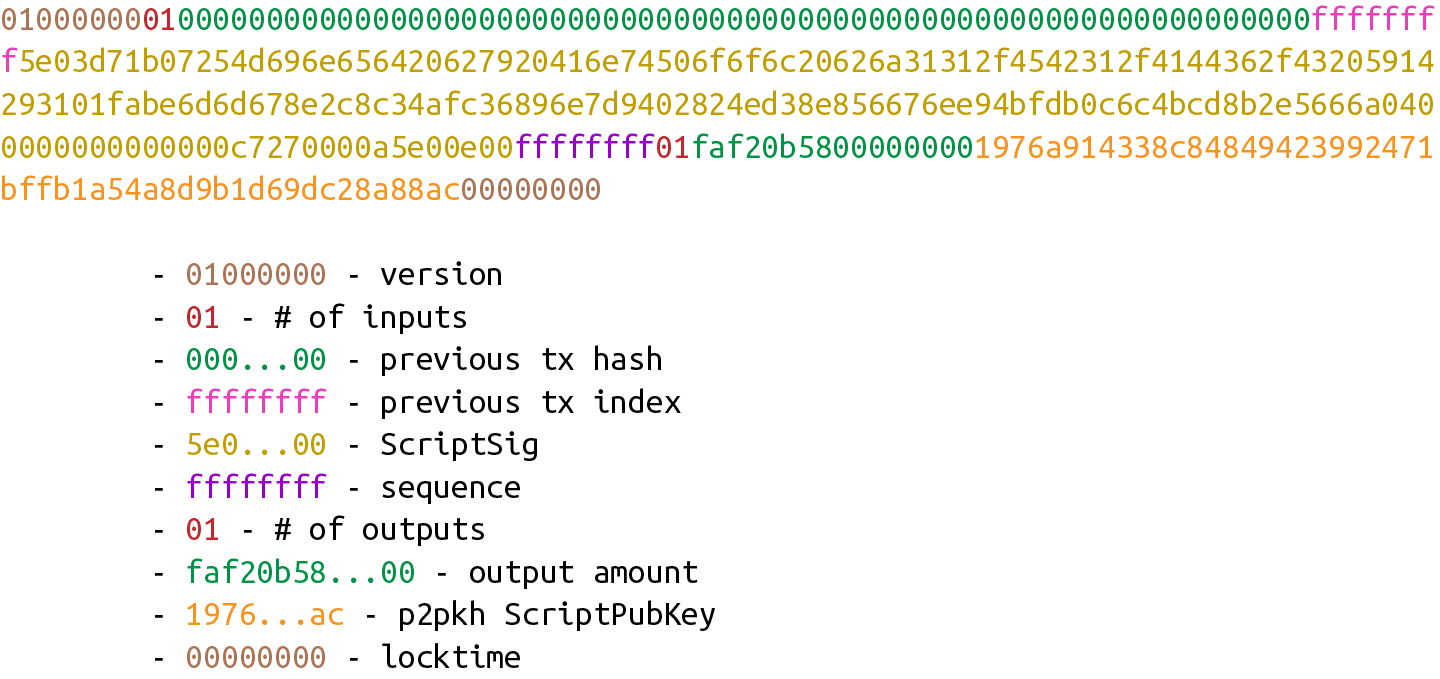Click the pink ffffffff legend code
Screen dimensions: 1440x679
pos(255,403)
